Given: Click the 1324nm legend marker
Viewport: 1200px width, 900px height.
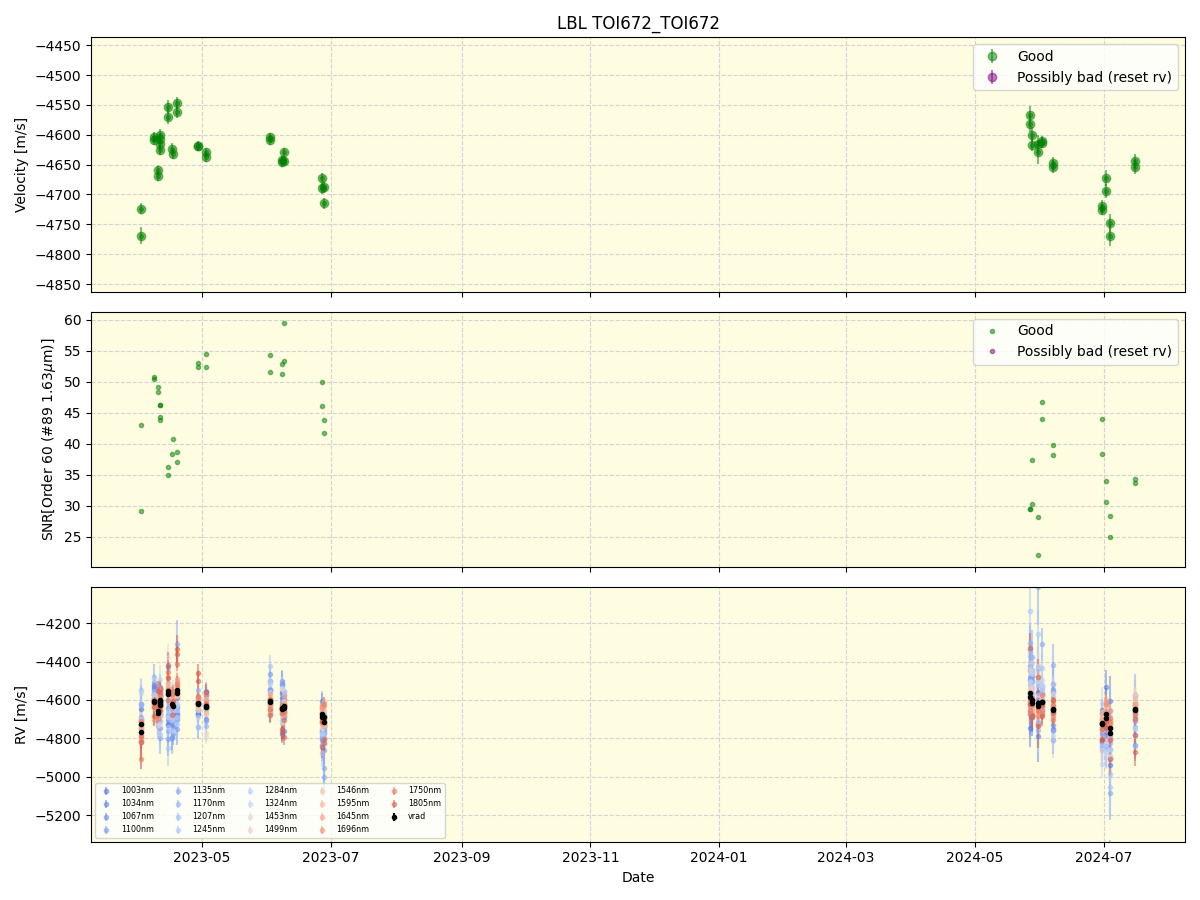Looking at the screenshot, I should coord(250,804).
